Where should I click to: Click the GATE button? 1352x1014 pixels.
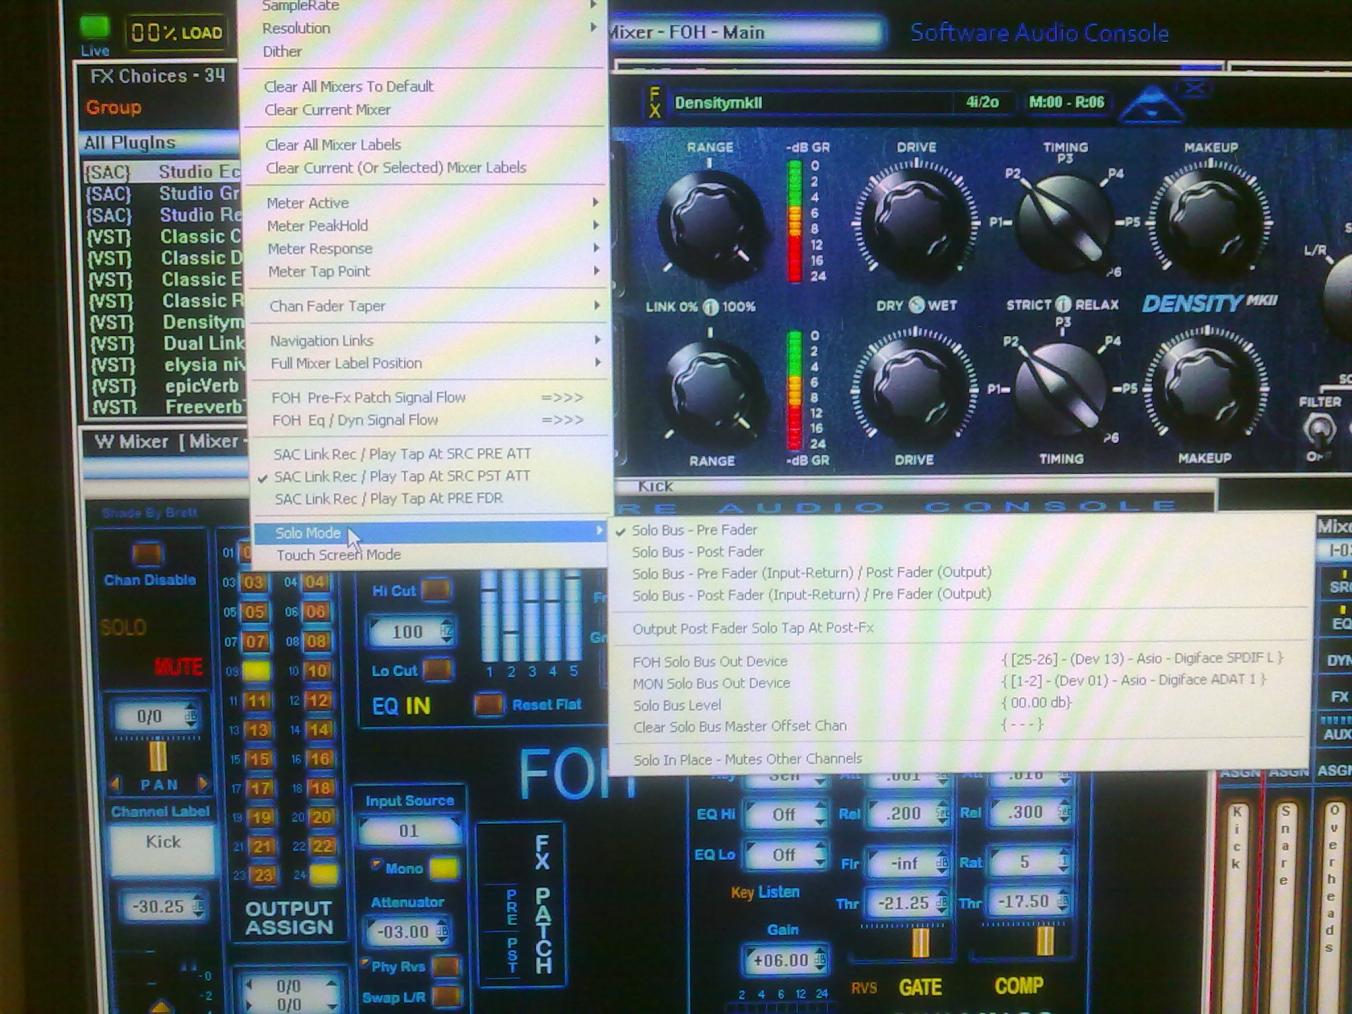pyautogui.click(x=920, y=987)
